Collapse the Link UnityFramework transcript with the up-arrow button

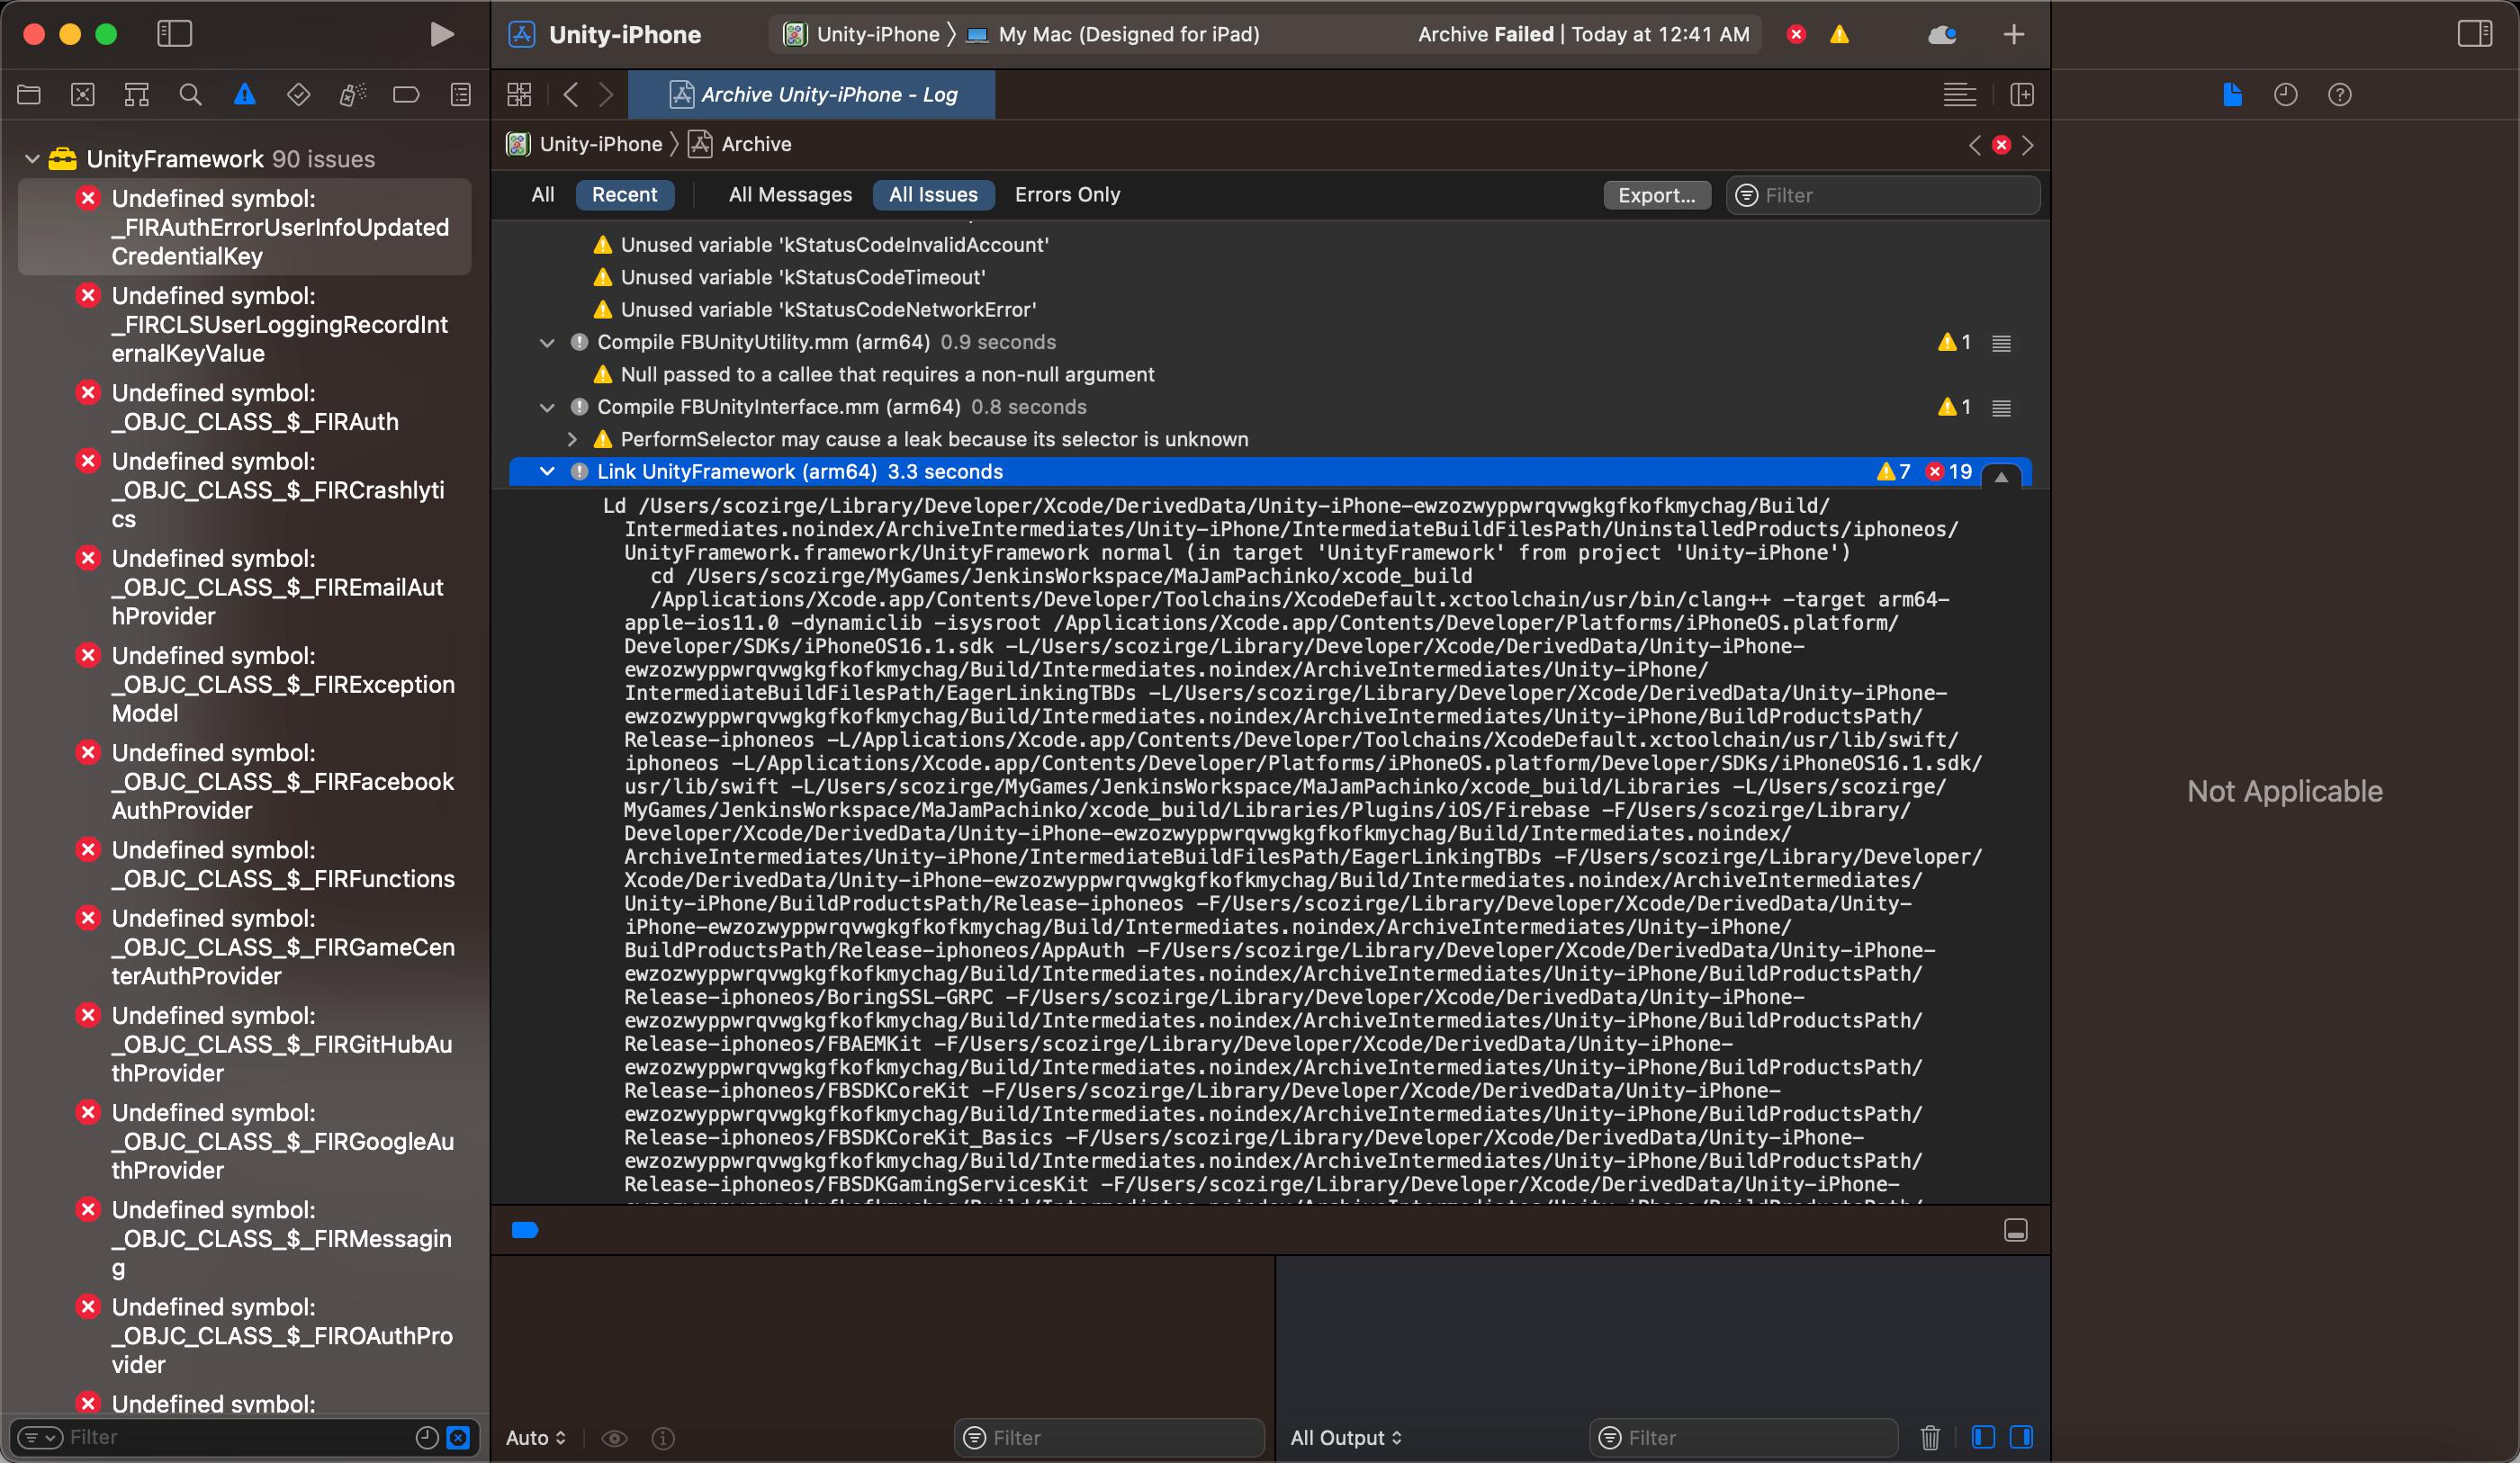(2001, 477)
